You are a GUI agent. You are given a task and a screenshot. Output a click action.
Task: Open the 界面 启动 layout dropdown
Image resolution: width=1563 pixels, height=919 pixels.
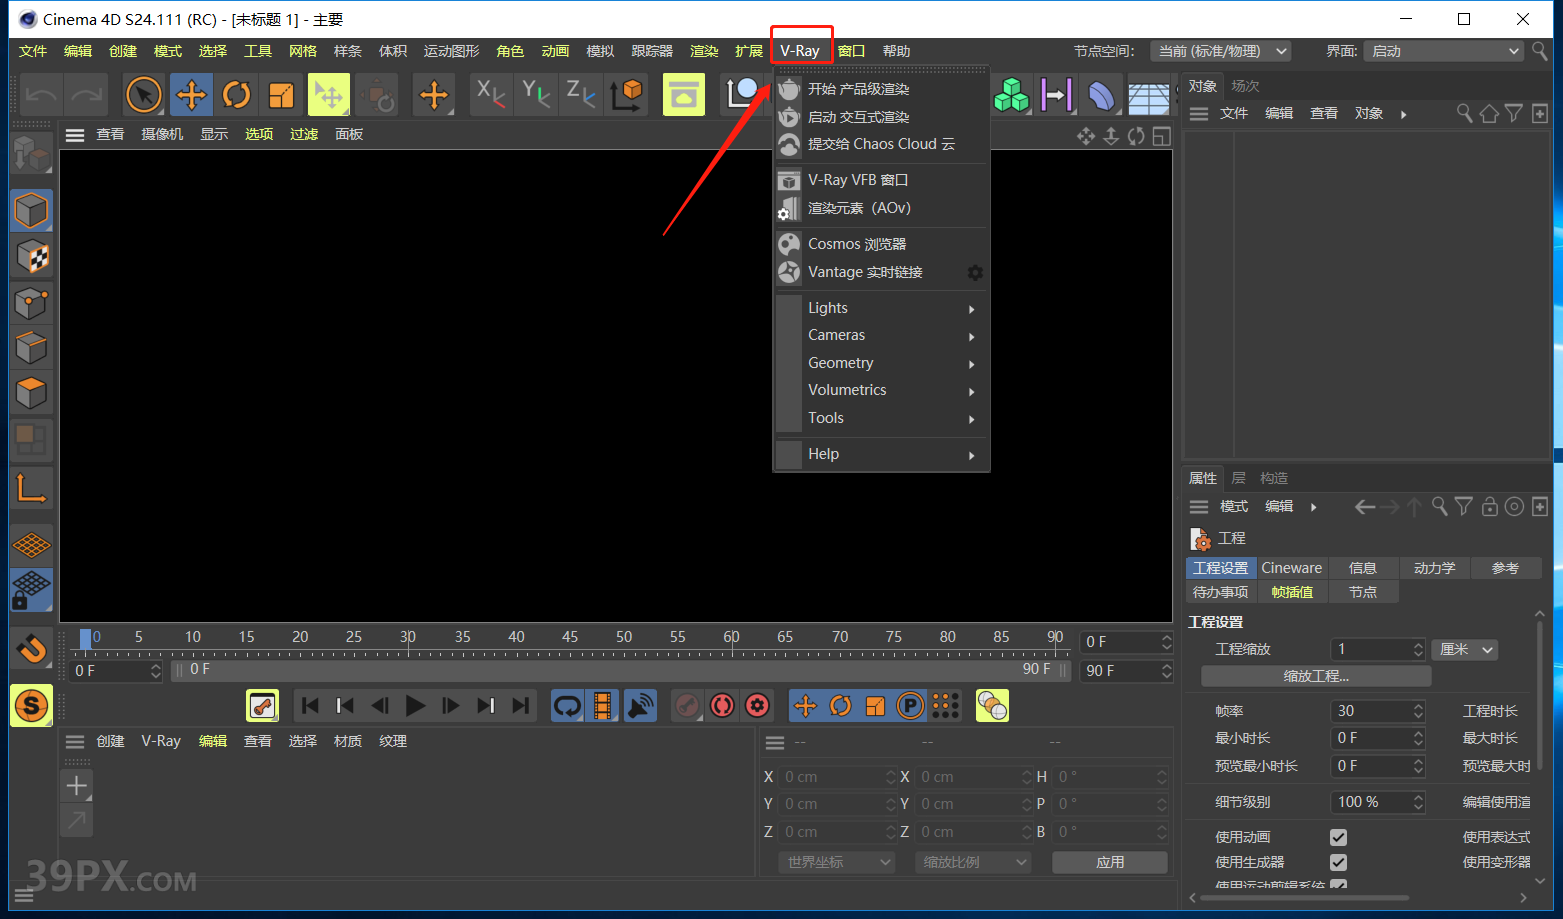[x=1444, y=51]
